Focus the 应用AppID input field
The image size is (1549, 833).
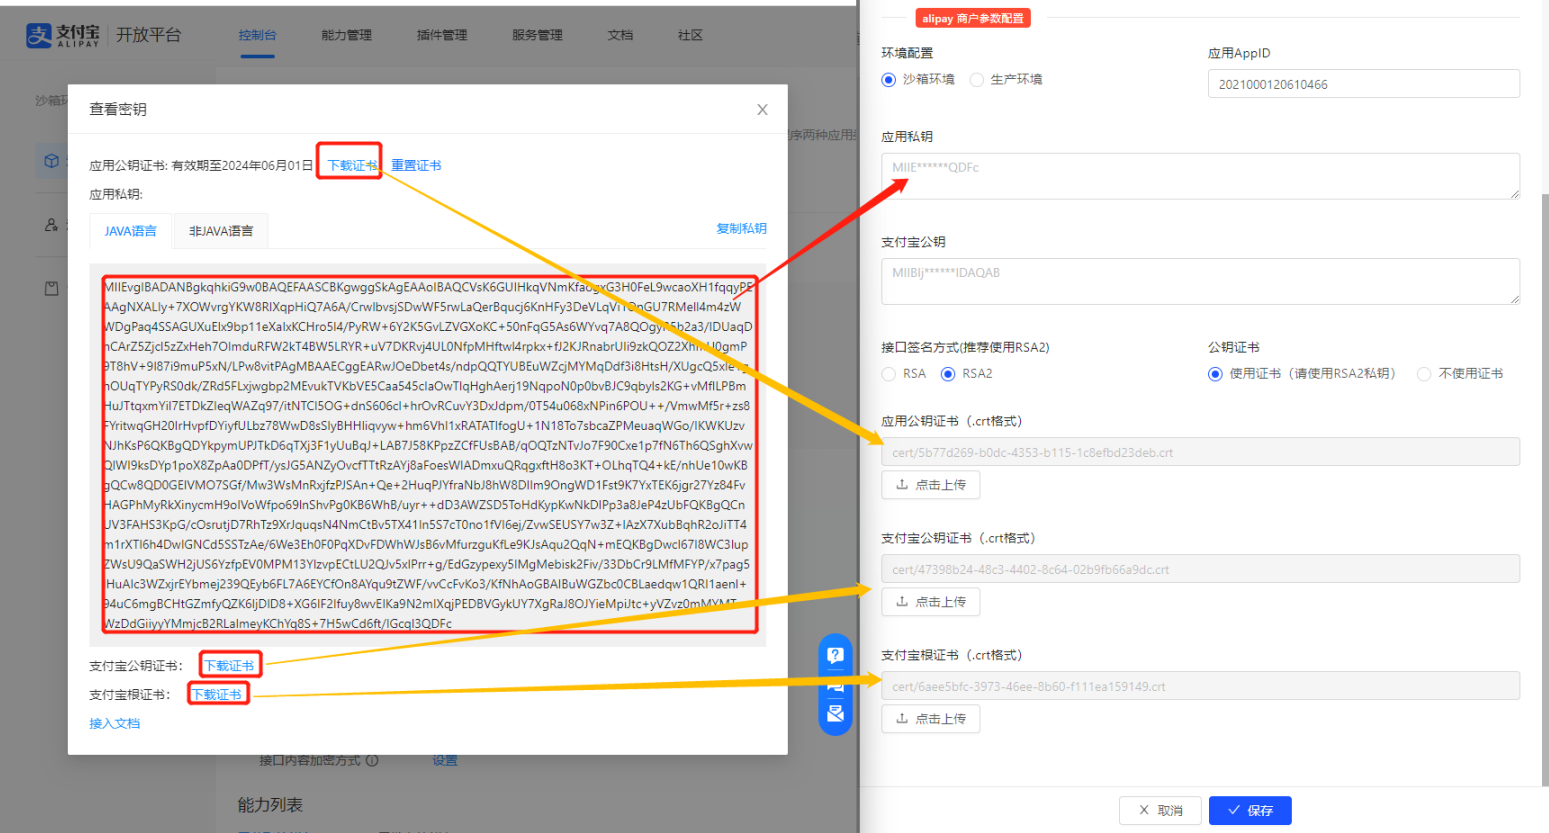[1364, 84]
